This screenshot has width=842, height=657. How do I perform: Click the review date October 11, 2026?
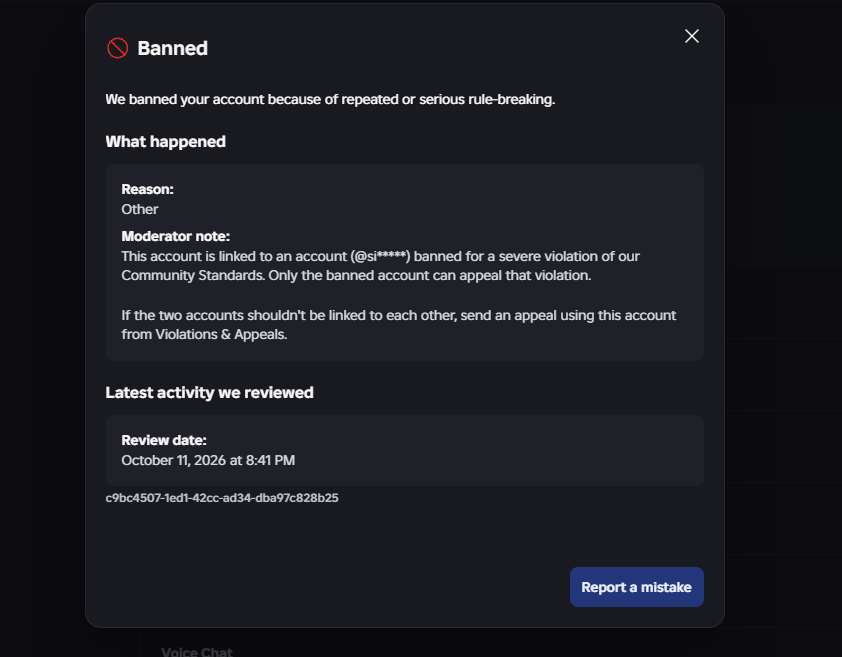tap(208, 460)
